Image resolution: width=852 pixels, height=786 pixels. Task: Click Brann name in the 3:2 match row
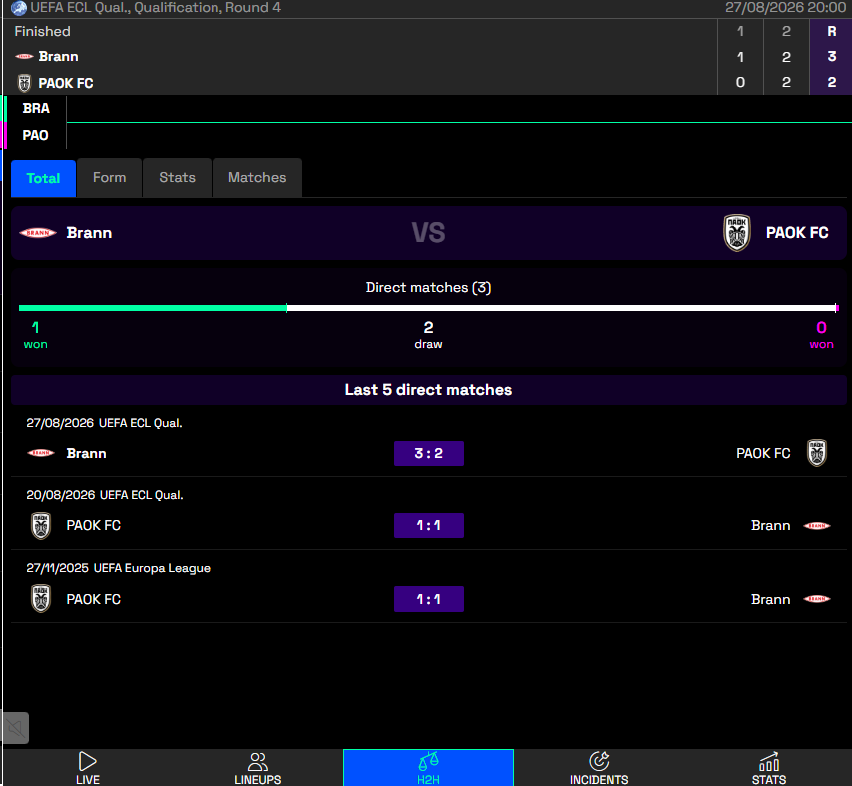click(86, 454)
